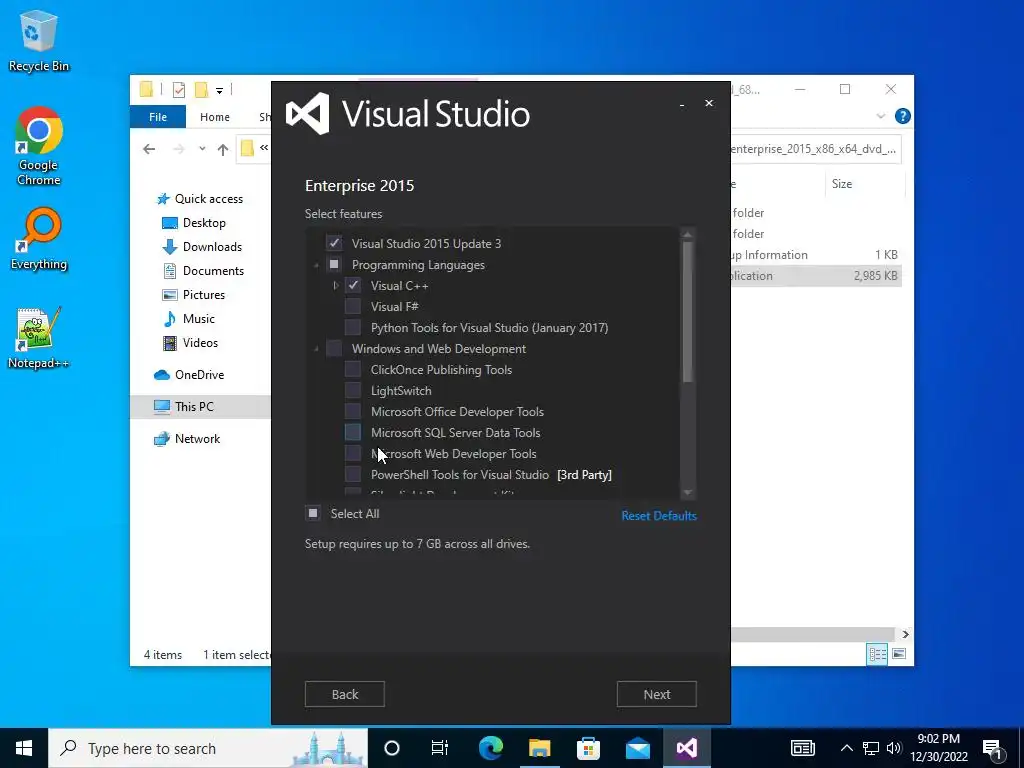Check Microsoft Web Developer Tools
1024x768 pixels.
click(353, 453)
